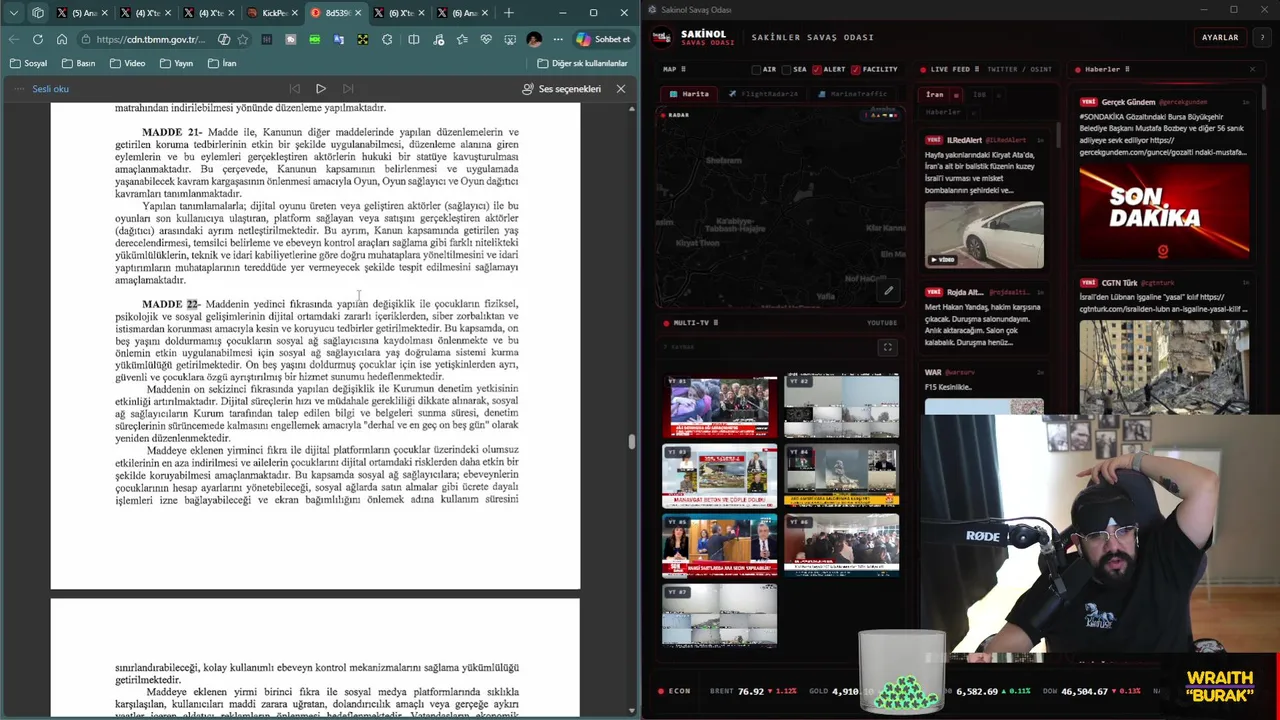Image resolution: width=1280 pixels, height=720 pixels.
Task: Switch to the (5) Ana X tab
Action: (x=83, y=13)
